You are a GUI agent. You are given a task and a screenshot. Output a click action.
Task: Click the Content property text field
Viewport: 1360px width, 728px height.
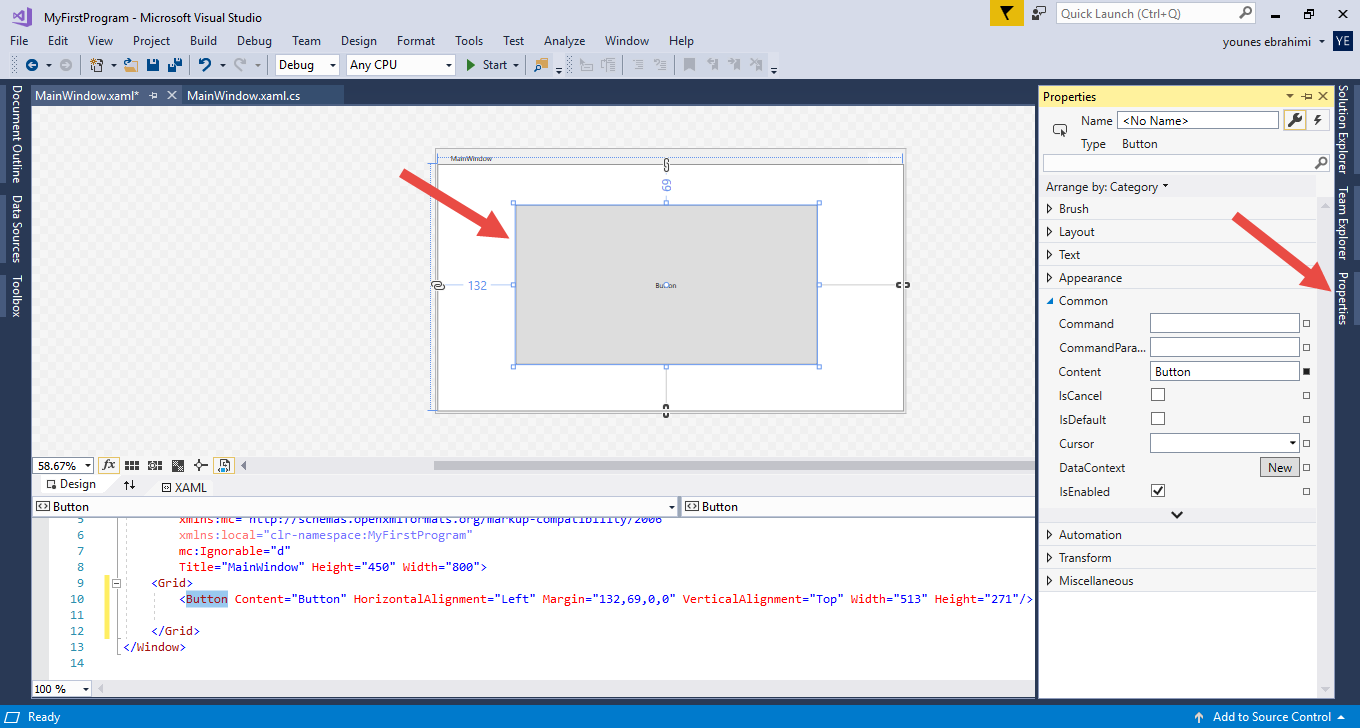[x=1223, y=371]
